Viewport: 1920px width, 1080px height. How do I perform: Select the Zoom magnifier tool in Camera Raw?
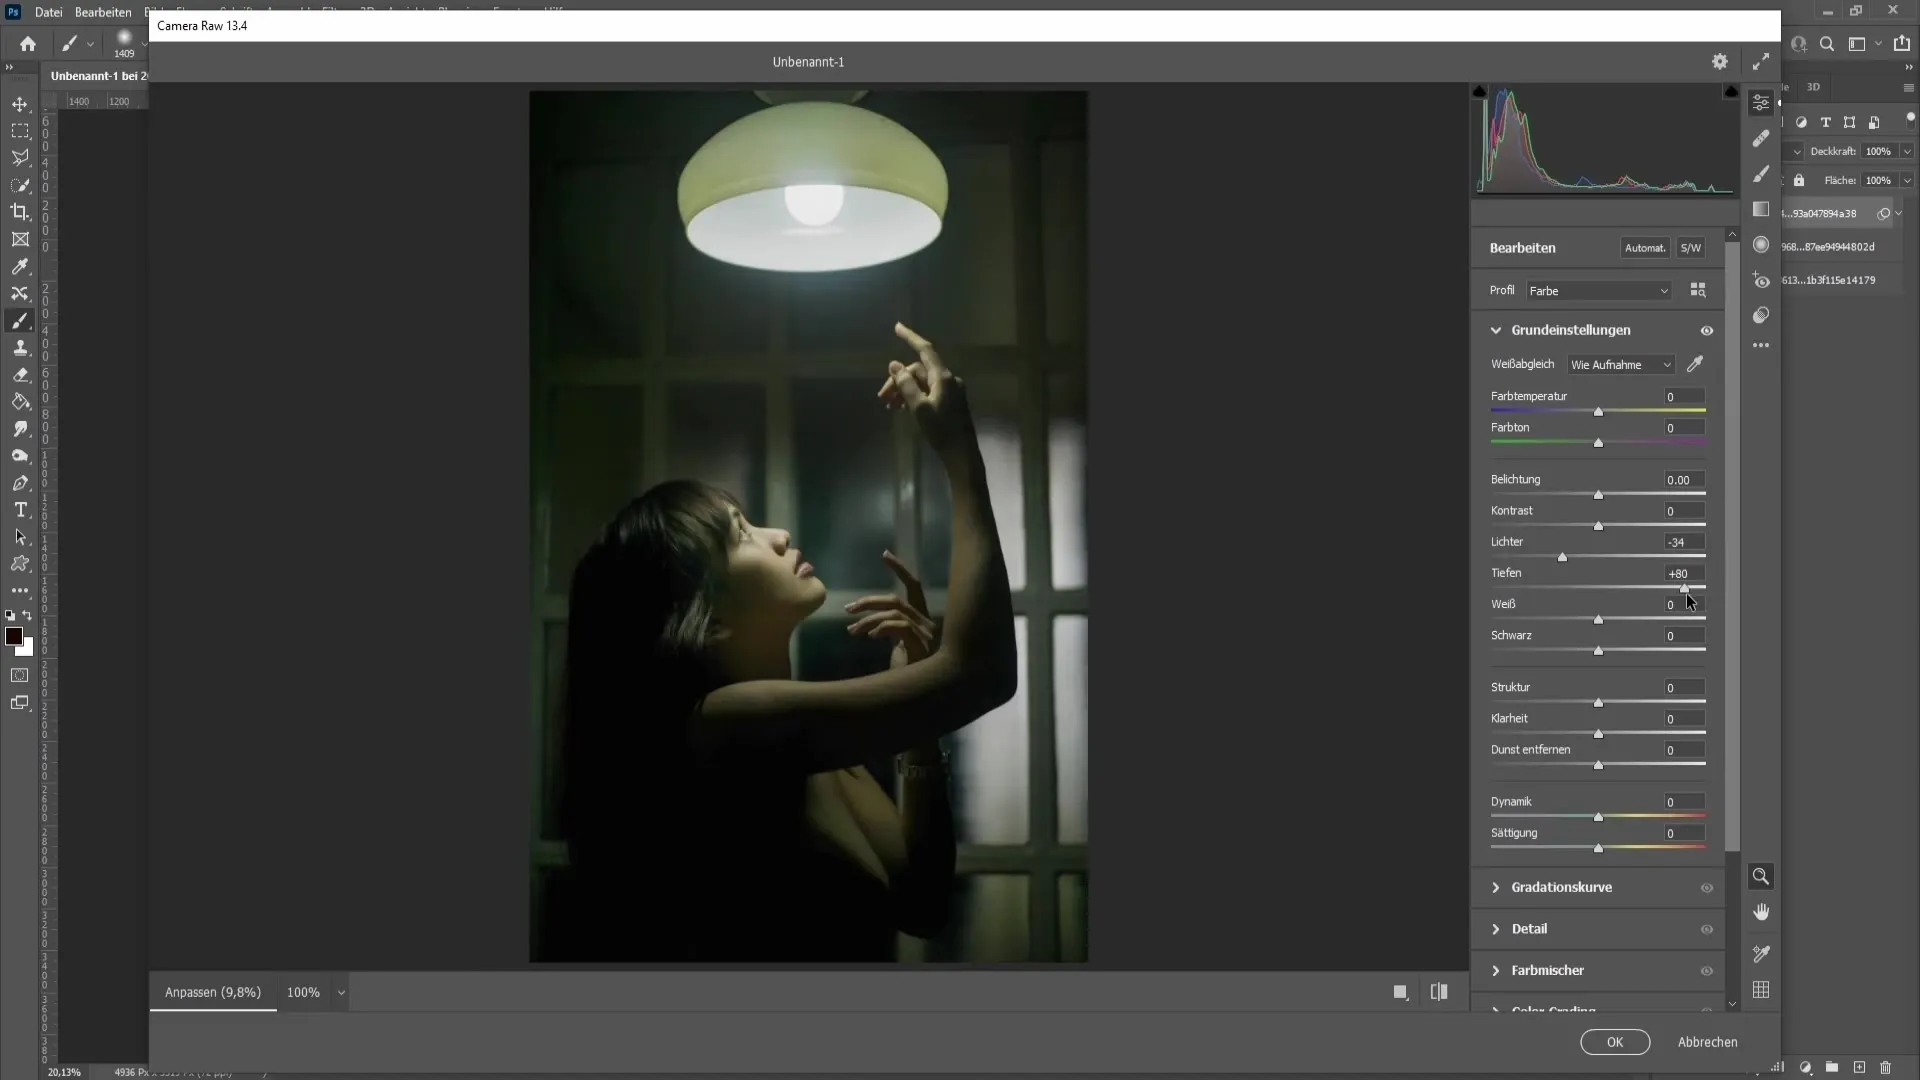point(1761,877)
